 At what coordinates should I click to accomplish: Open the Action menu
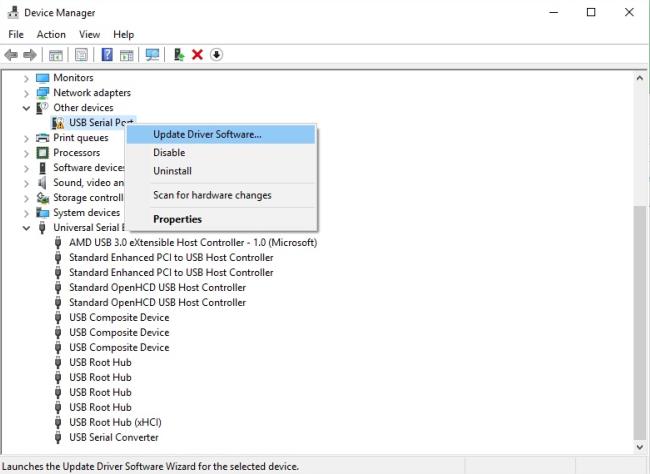pos(51,34)
